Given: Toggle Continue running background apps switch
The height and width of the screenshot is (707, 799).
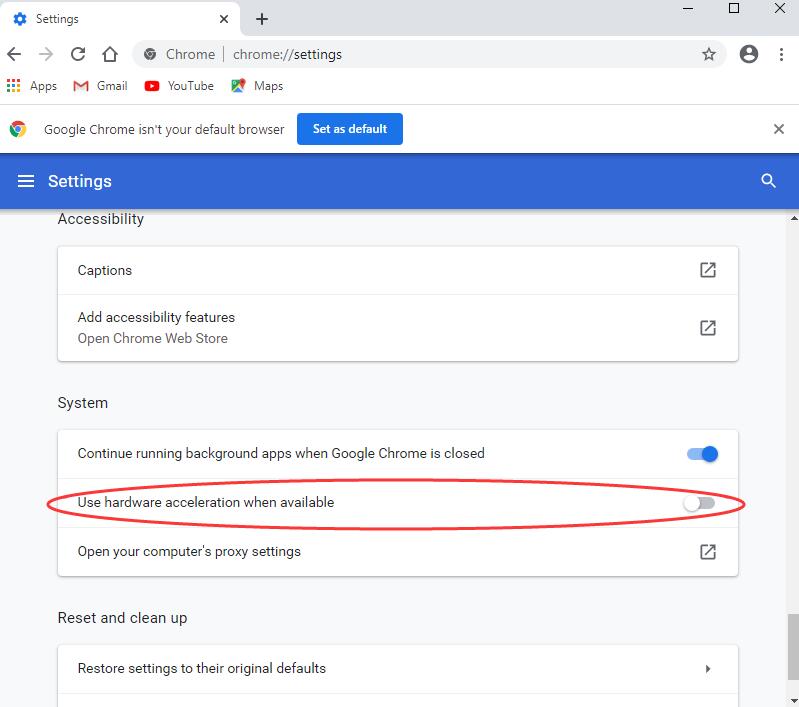Looking at the screenshot, I should [702, 454].
